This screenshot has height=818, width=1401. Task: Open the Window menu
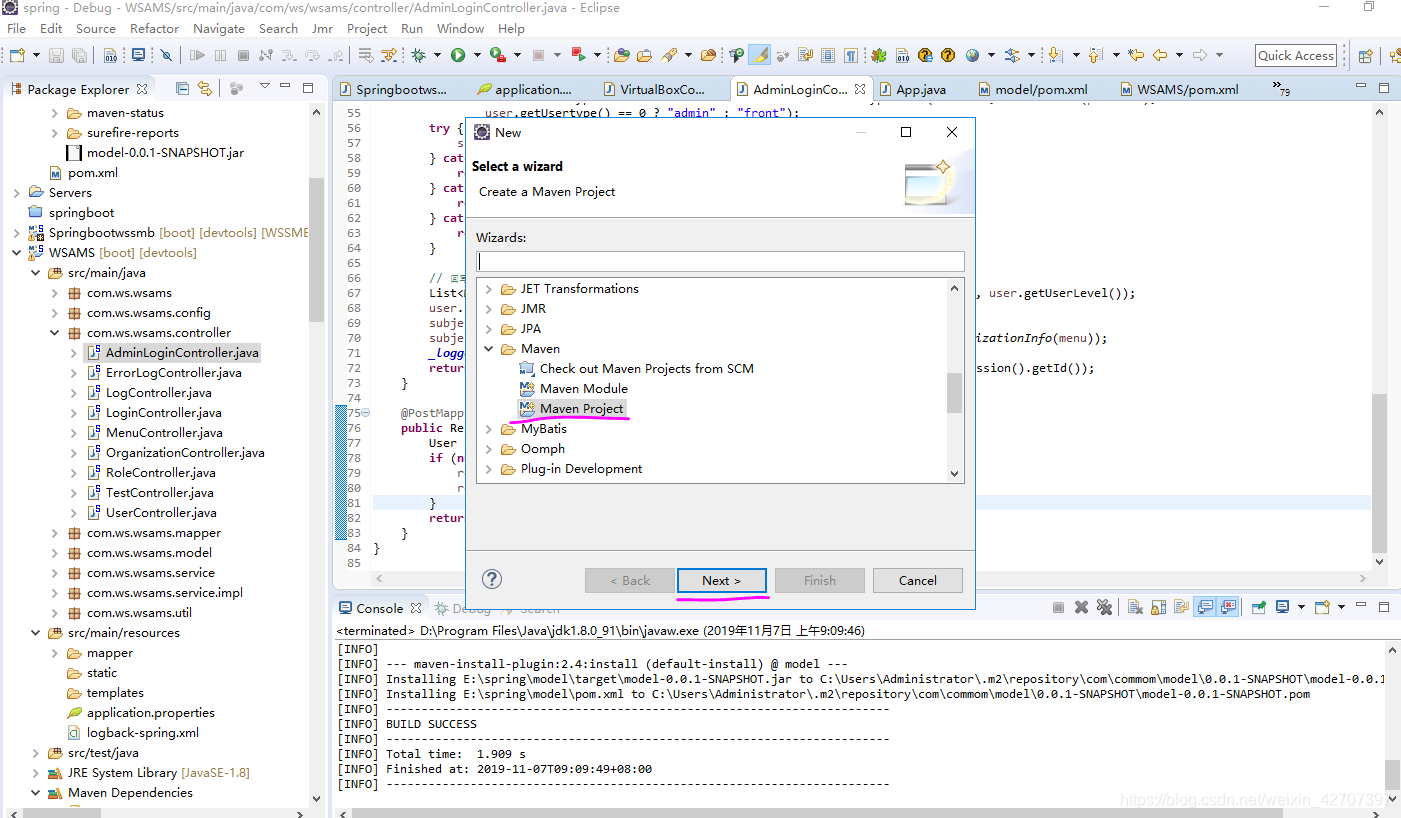click(460, 28)
